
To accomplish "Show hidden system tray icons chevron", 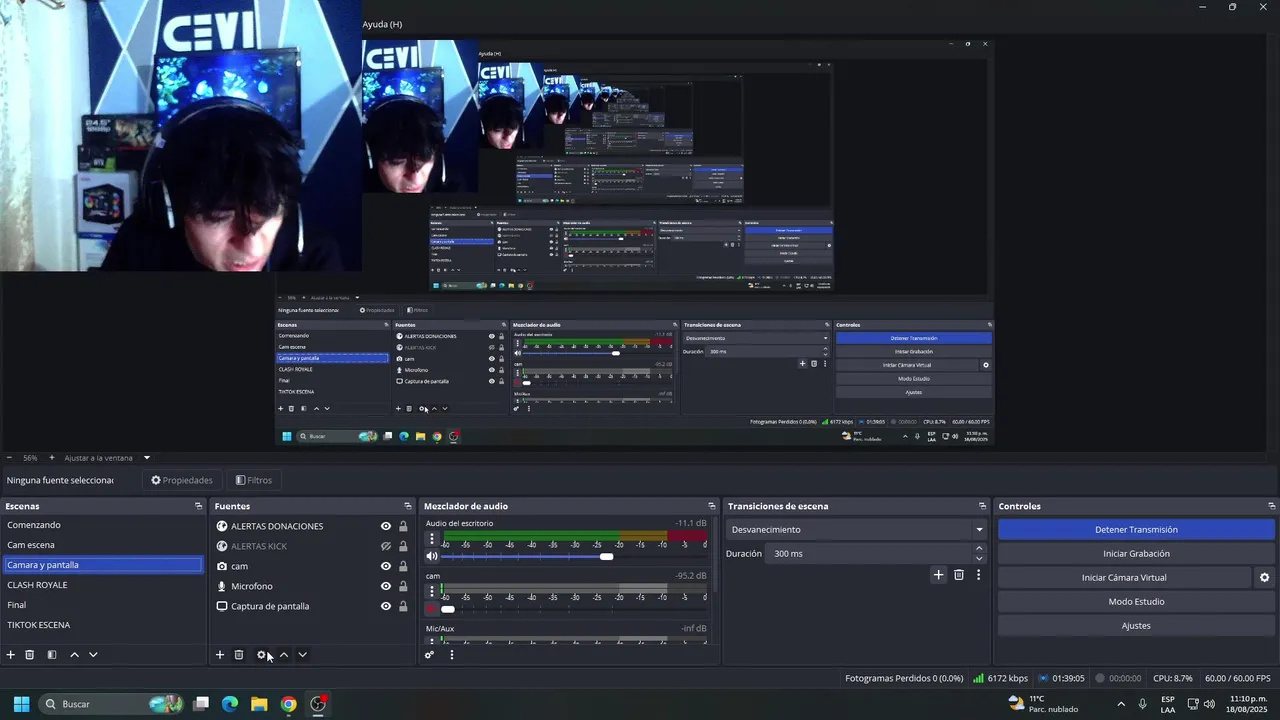I will [x=1120, y=704].
